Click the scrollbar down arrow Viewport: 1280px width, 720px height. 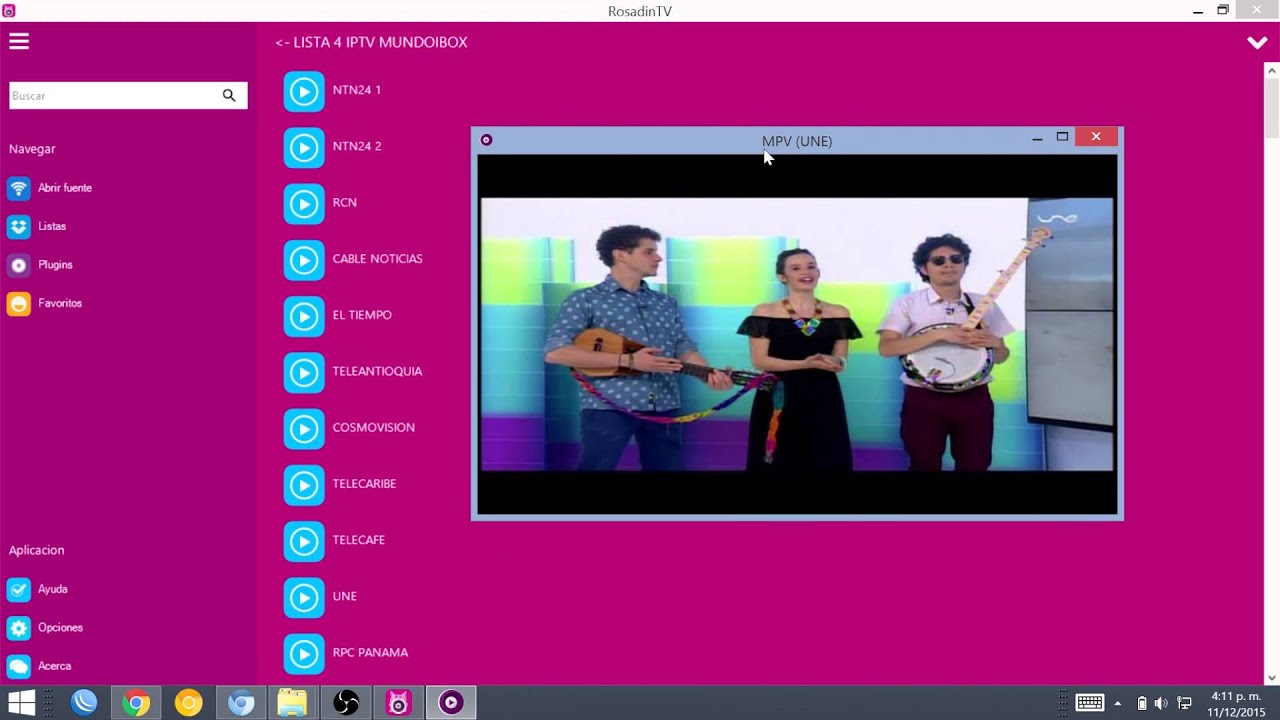(x=1272, y=678)
